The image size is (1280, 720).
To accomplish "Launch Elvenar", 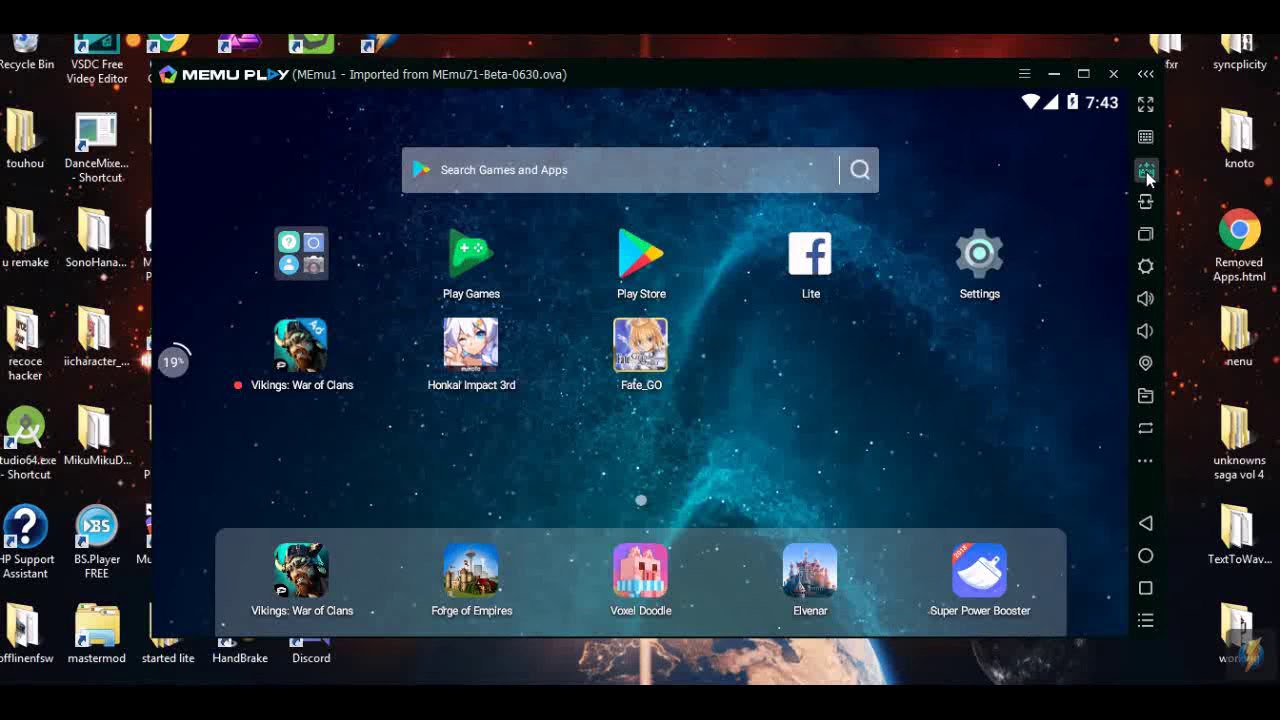I will 810,580.
